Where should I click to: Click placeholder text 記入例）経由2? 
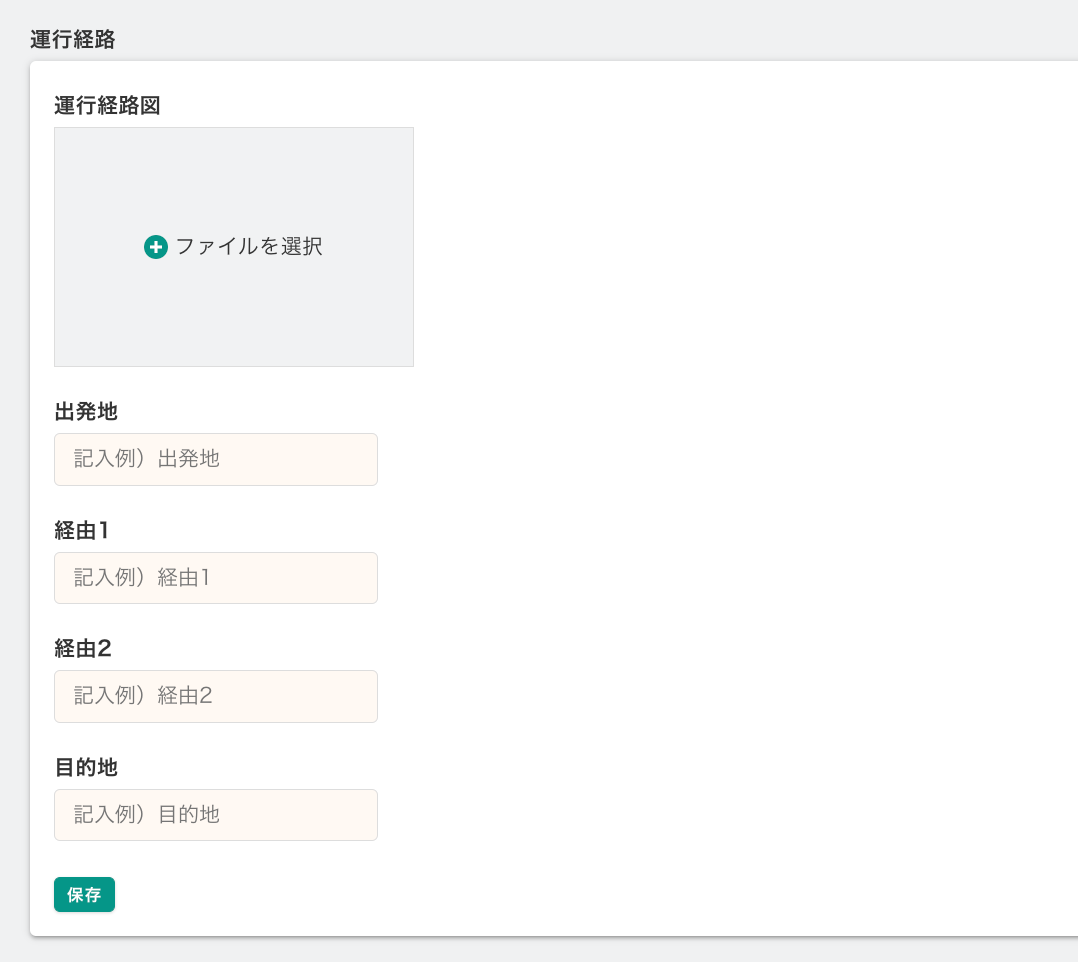click(143, 696)
